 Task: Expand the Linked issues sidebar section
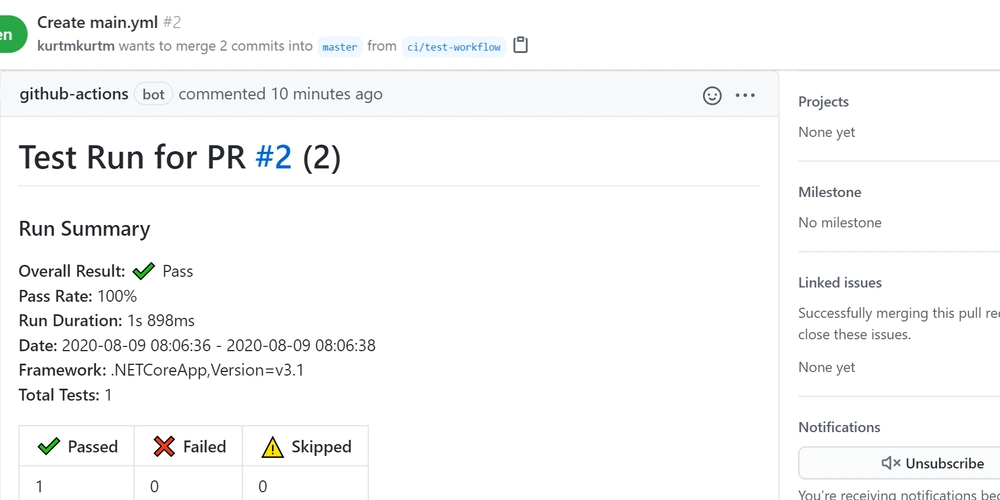point(840,283)
